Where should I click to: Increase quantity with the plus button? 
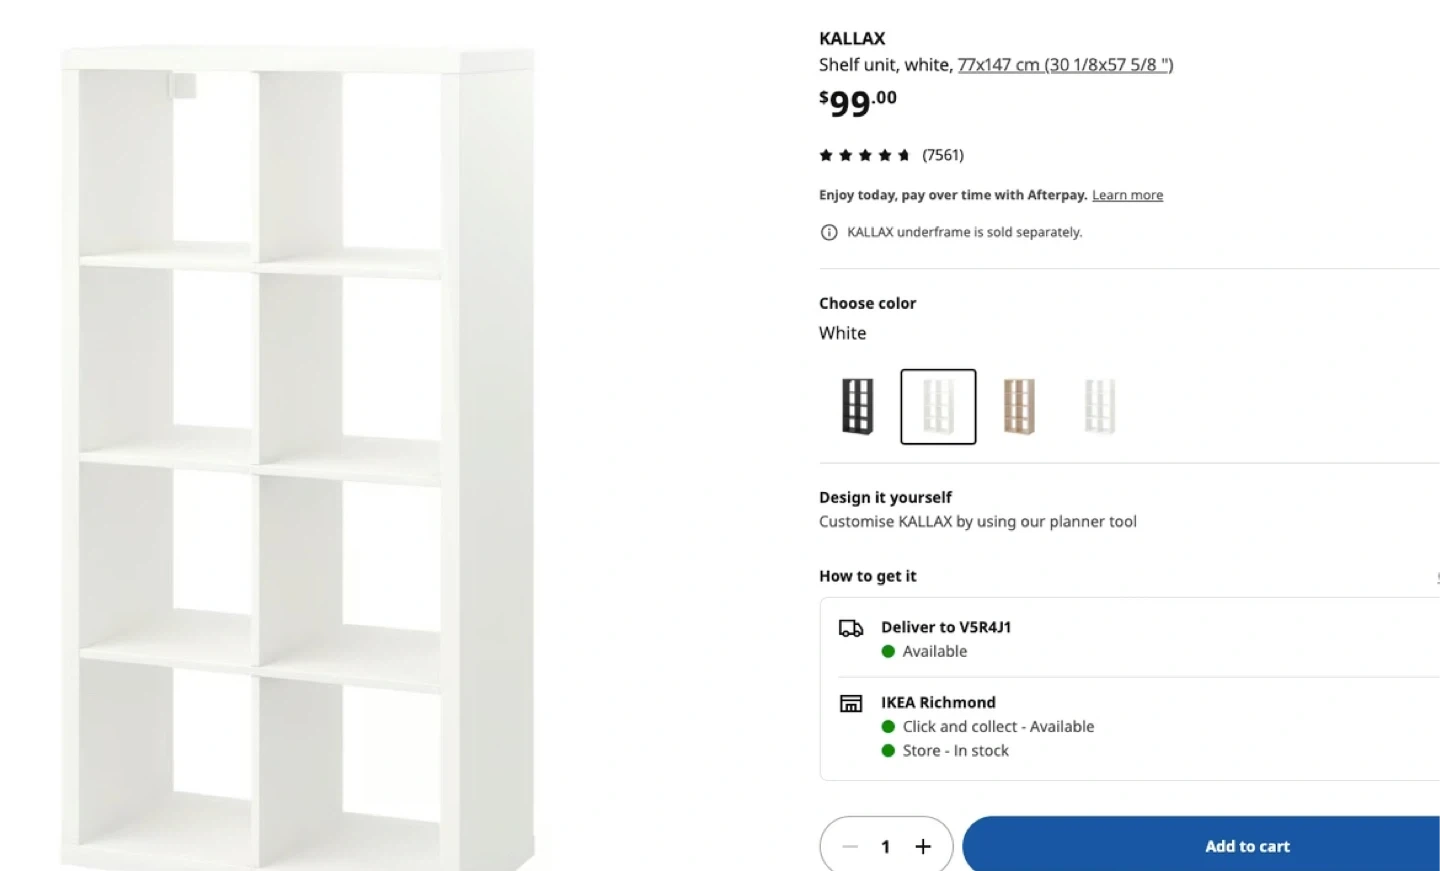pyautogui.click(x=923, y=847)
